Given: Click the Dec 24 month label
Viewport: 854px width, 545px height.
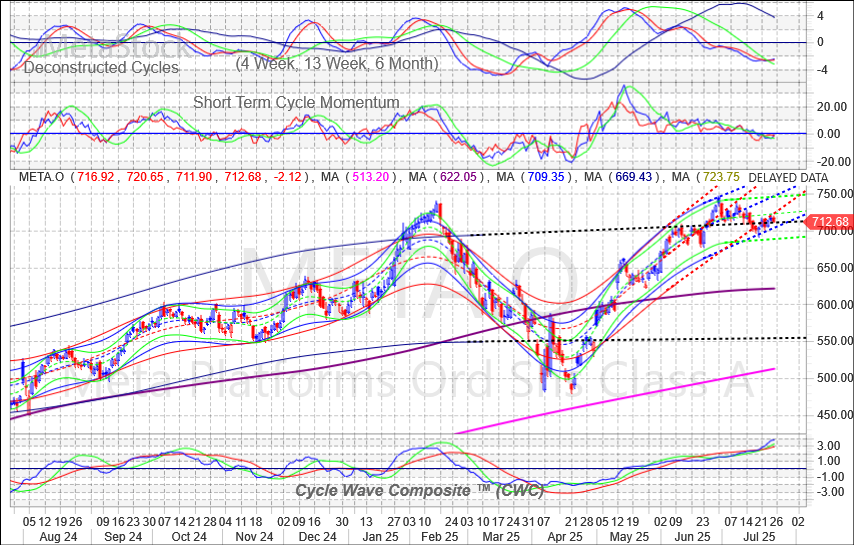Looking at the screenshot, I should (318, 537).
